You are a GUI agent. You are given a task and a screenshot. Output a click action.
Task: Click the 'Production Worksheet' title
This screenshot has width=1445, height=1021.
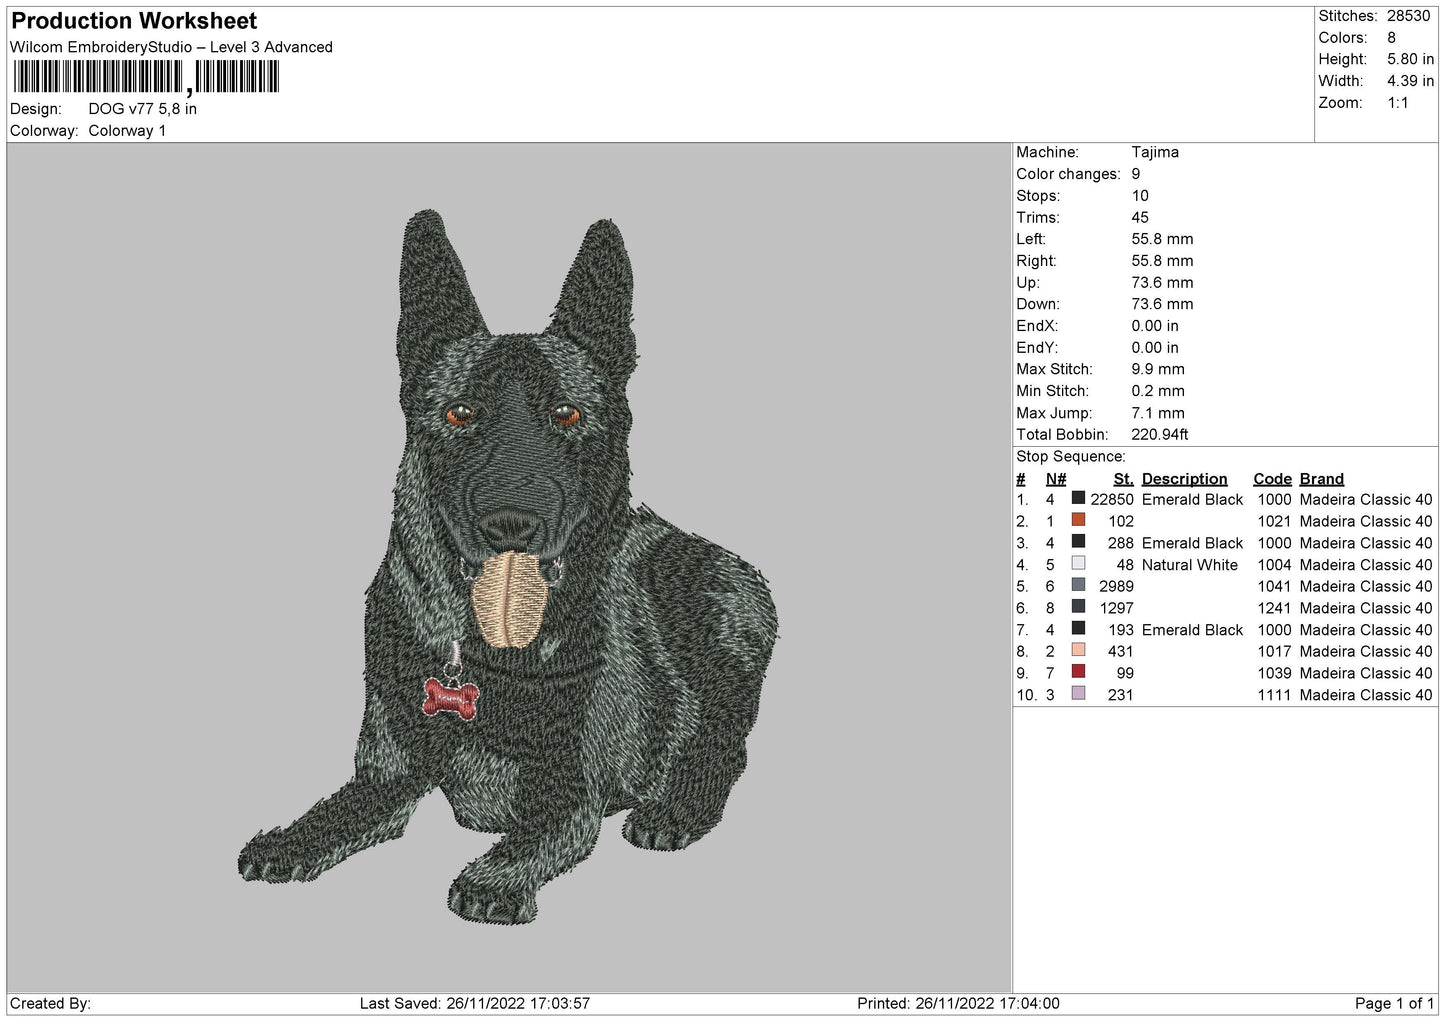click(x=134, y=21)
